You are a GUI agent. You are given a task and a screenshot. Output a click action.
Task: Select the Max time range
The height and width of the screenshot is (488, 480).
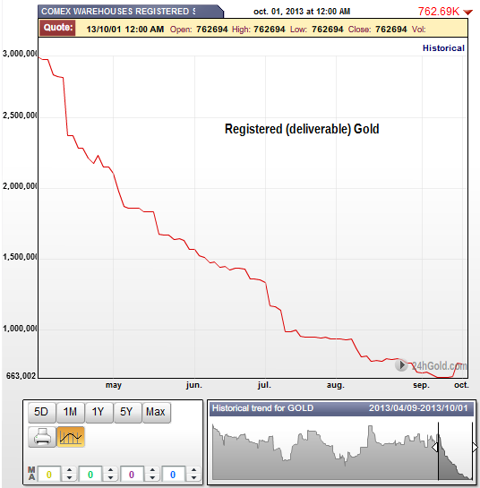(156, 412)
